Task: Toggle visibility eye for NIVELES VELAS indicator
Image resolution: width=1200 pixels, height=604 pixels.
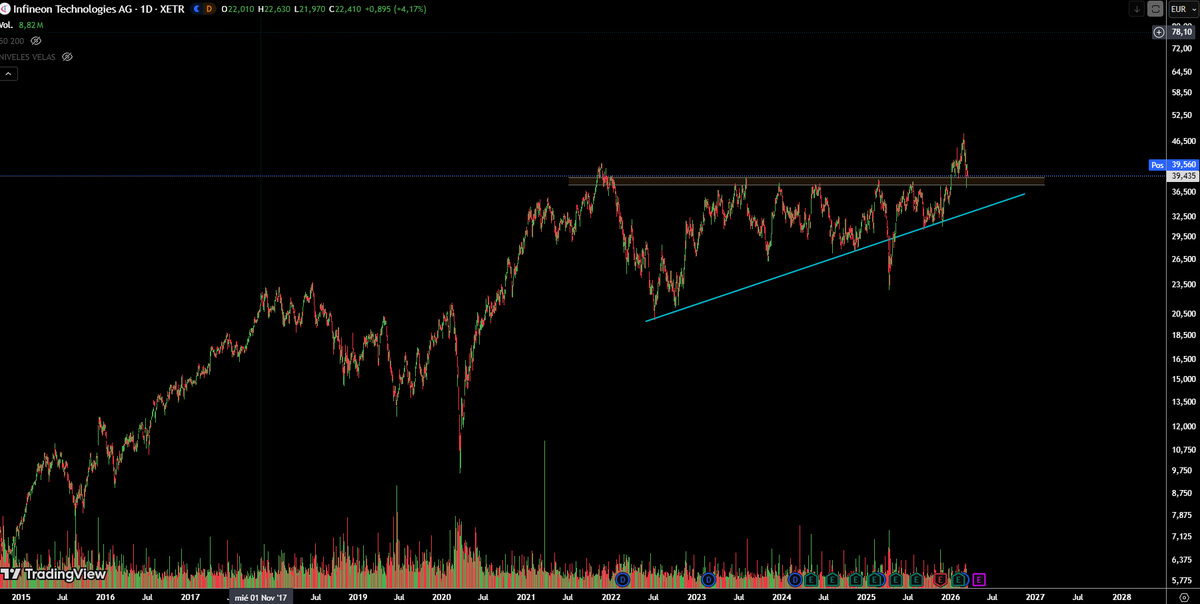Action: pyautogui.click(x=67, y=57)
